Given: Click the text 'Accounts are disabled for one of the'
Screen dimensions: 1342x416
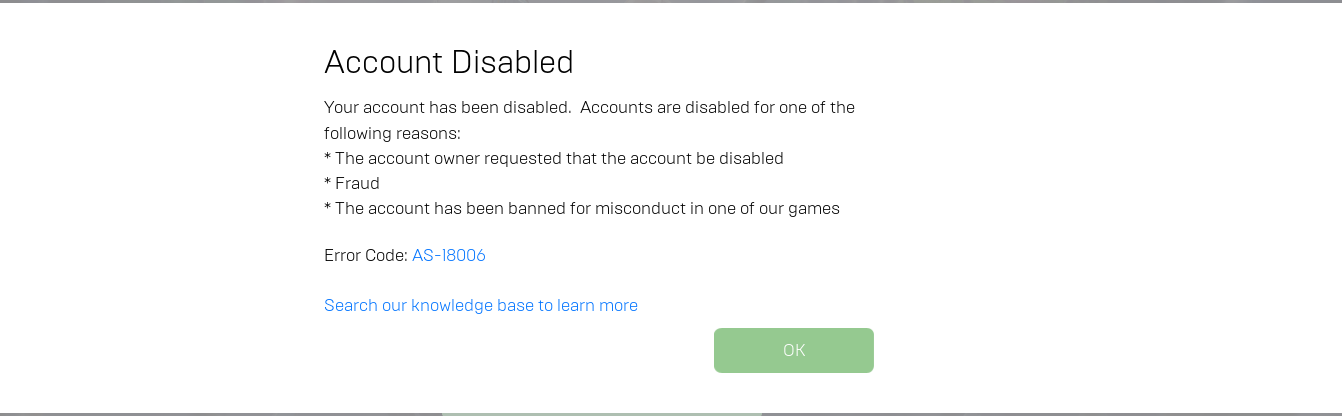Looking at the screenshot, I should coord(717,107).
